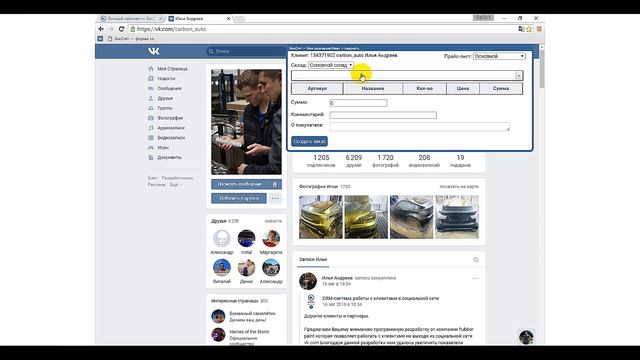Image resolution: width=640 pixels, height=360 pixels.
Task: Open the Chrome menu icon
Action: [x=539, y=29]
